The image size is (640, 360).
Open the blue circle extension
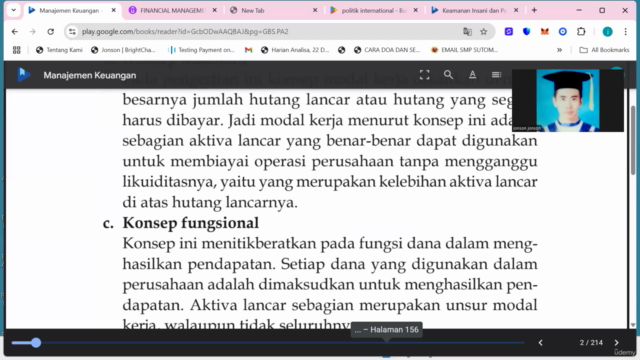(563, 31)
